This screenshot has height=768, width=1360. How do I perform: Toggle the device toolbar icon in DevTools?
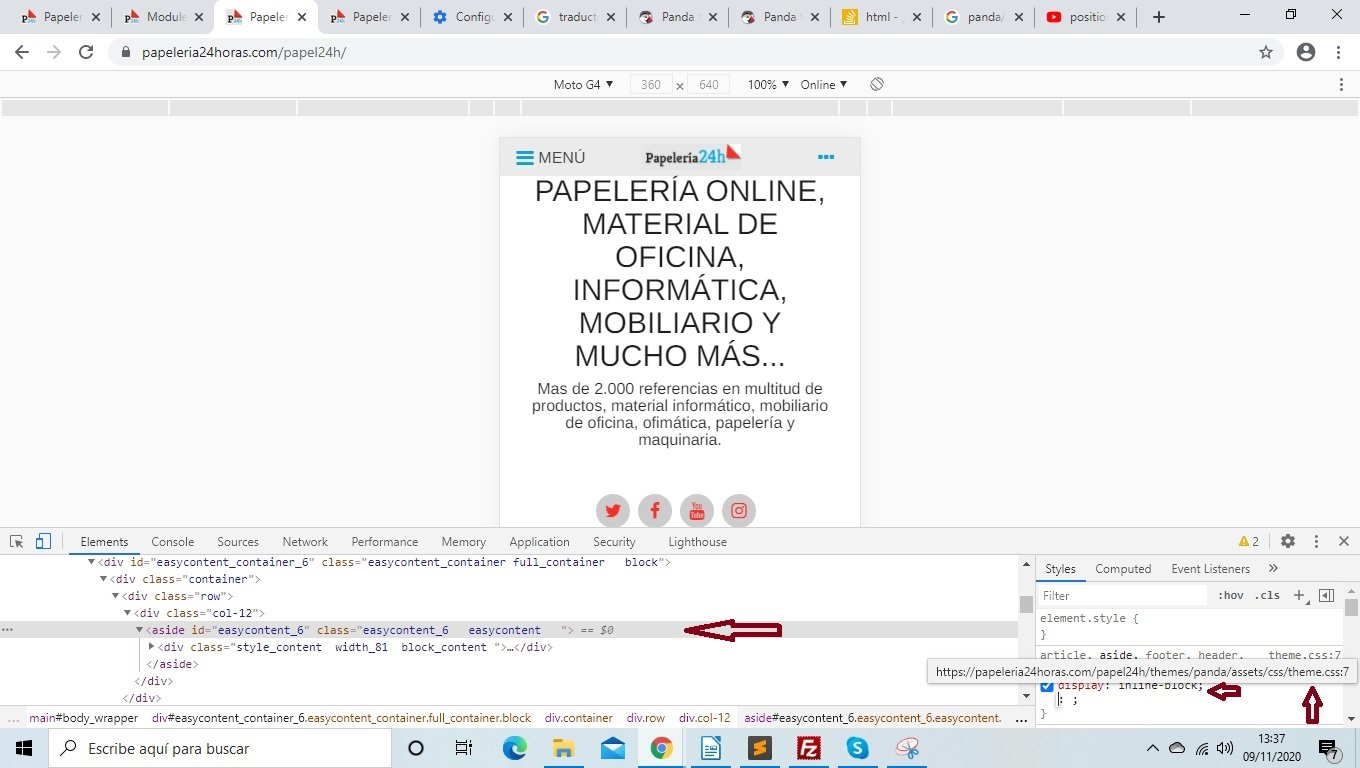coord(43,542)
